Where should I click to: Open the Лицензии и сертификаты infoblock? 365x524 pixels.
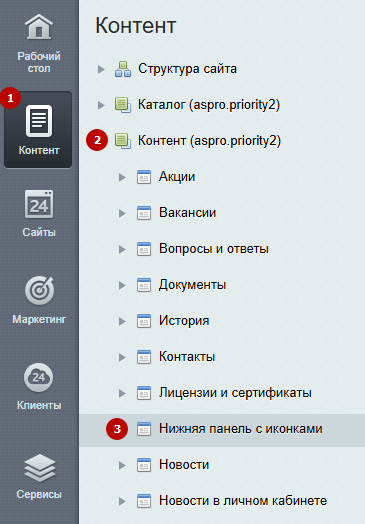[235, 393]
